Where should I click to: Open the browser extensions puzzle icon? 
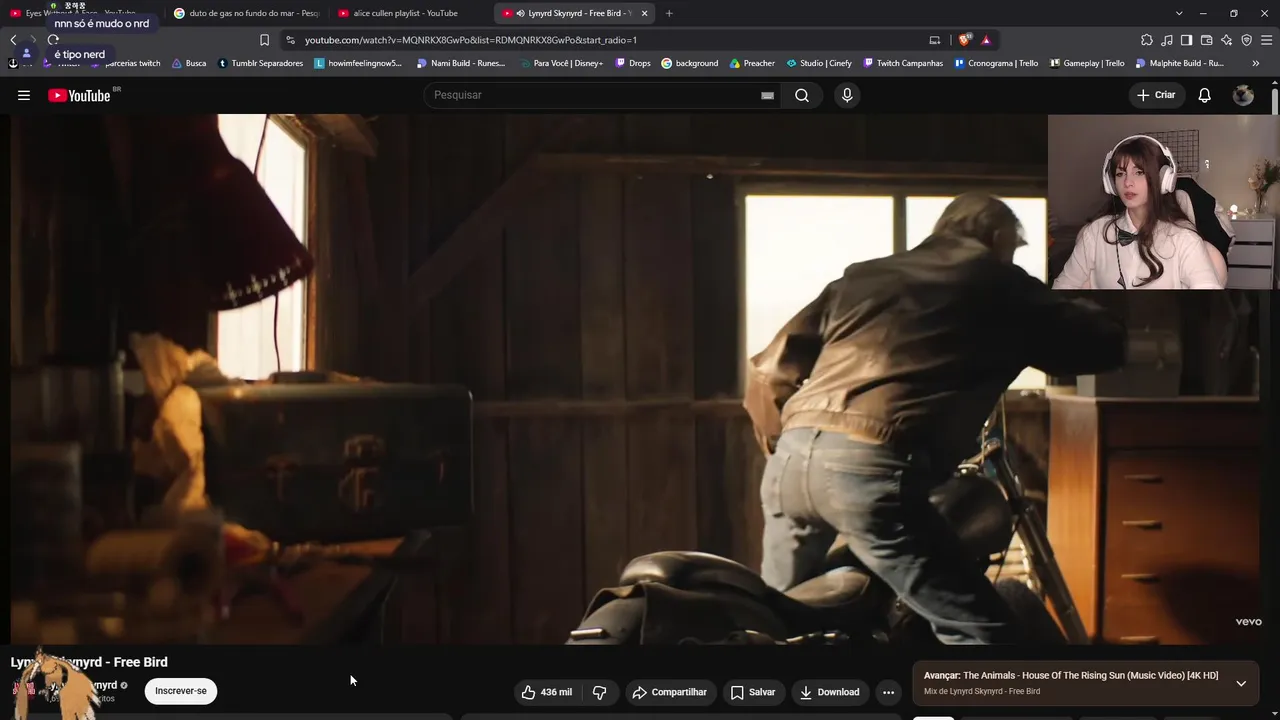tap(1147, 40)
